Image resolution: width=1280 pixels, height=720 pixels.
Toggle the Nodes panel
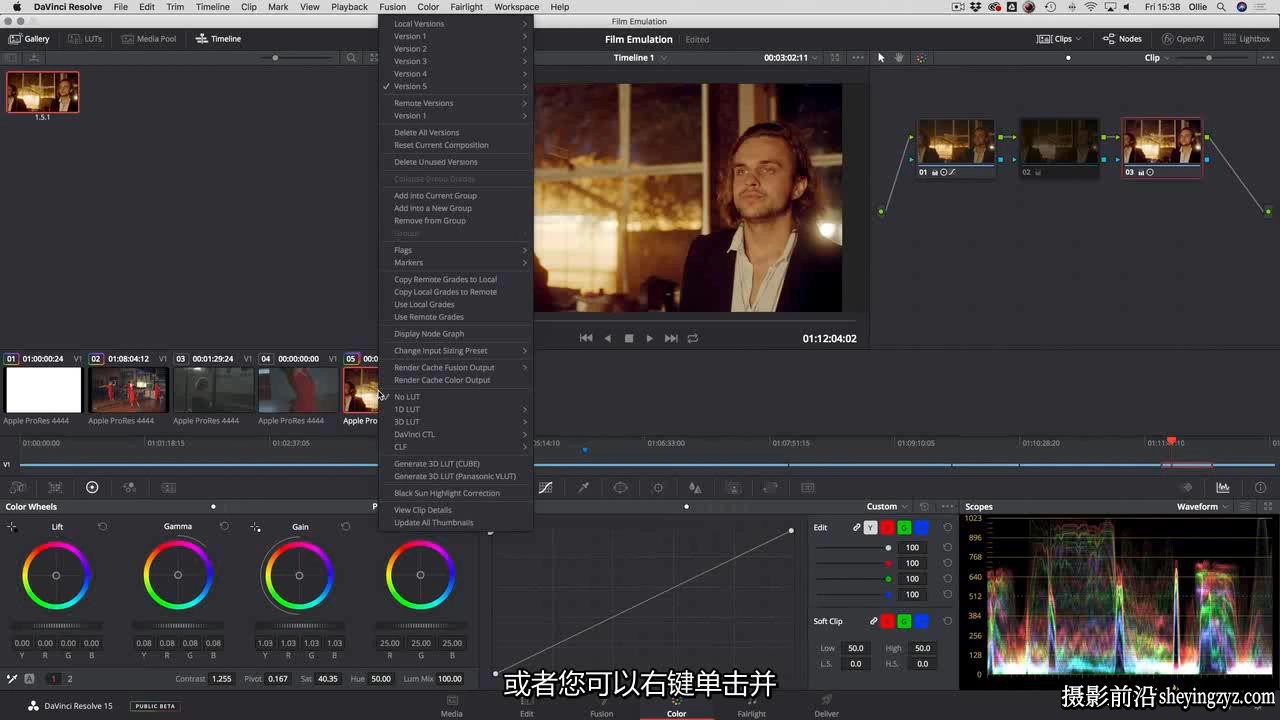pos(1122,39)
